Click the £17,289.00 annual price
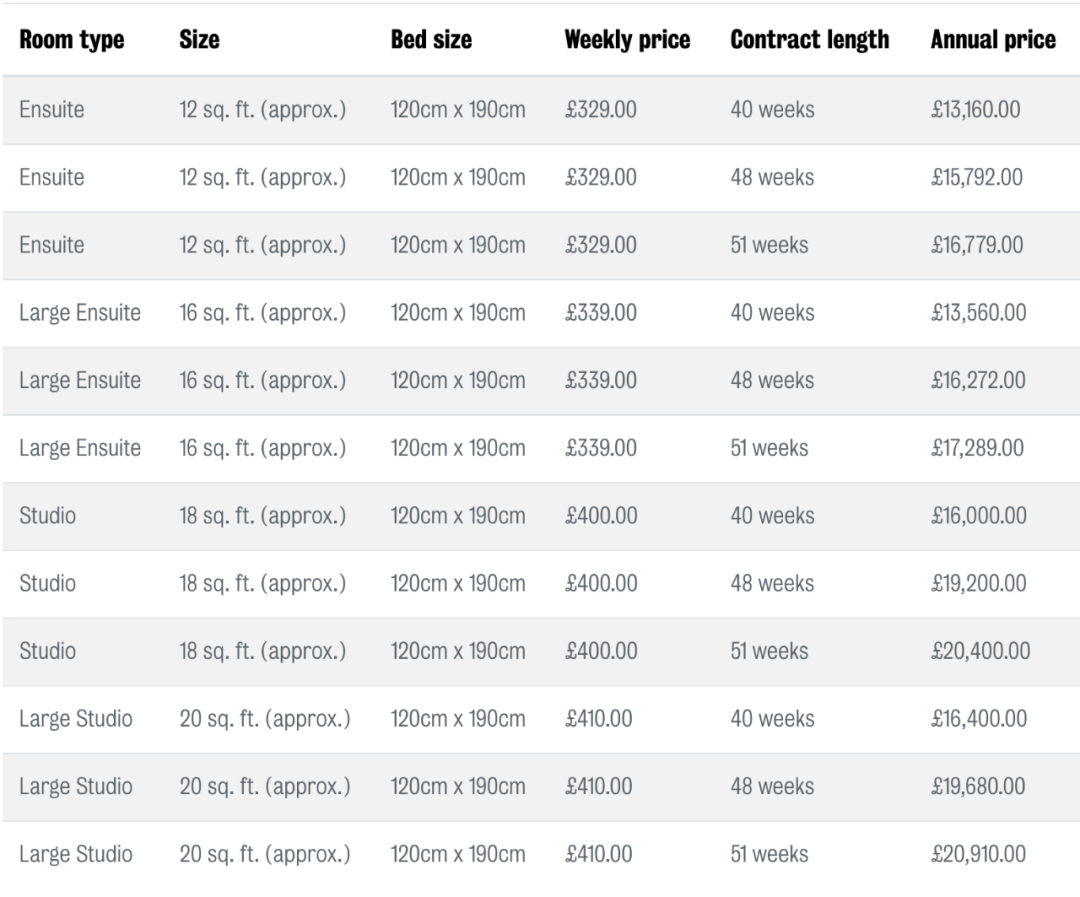1080x897 pixels. click(x=976, y=448)
